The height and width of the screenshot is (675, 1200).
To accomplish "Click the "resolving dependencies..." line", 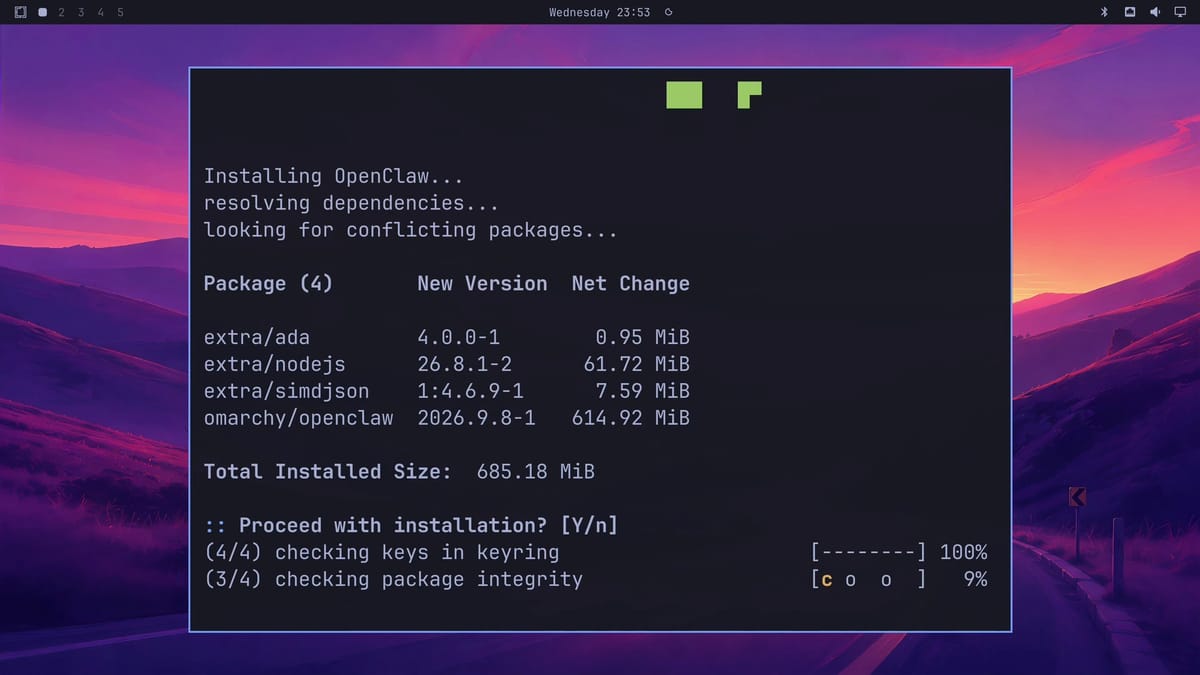I will (x=351, y=203).
